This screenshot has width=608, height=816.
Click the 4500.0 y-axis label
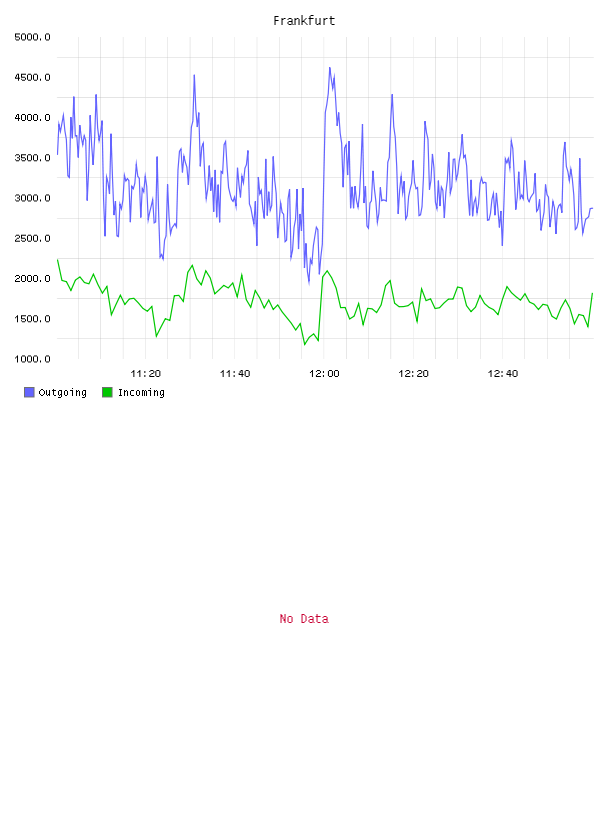[32, 78]
